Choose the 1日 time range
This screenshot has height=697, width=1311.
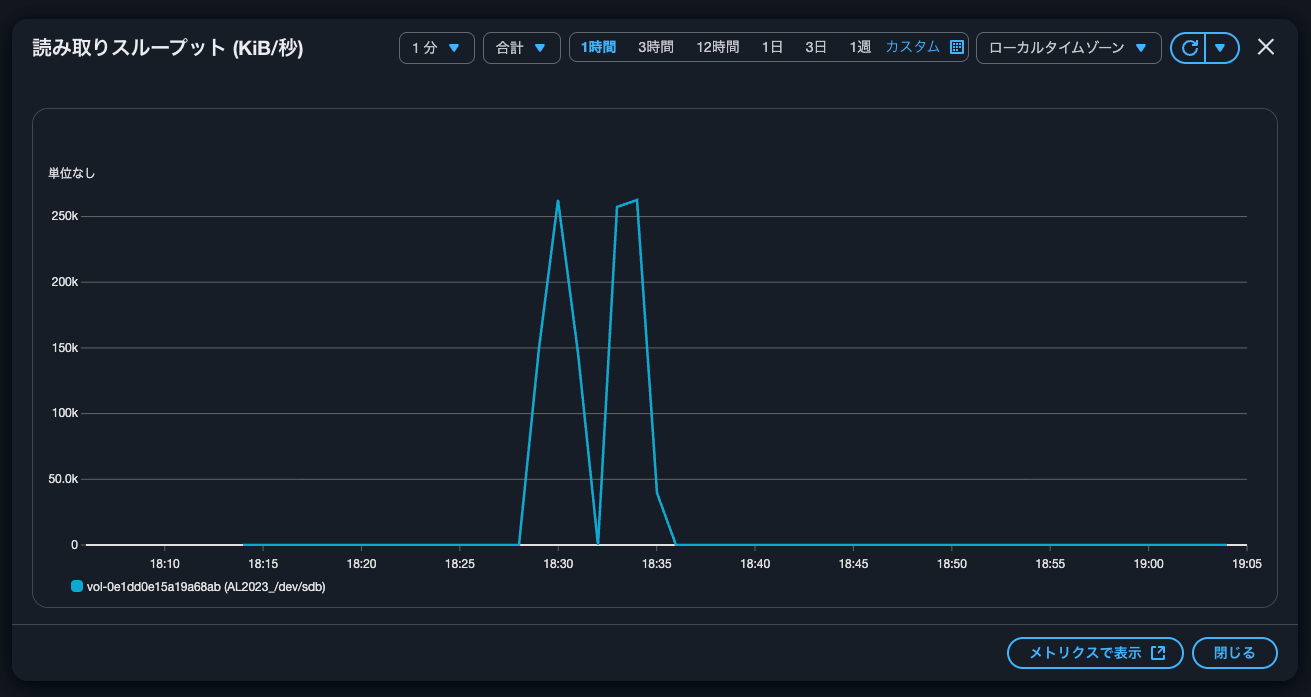(x=772, y=47)
